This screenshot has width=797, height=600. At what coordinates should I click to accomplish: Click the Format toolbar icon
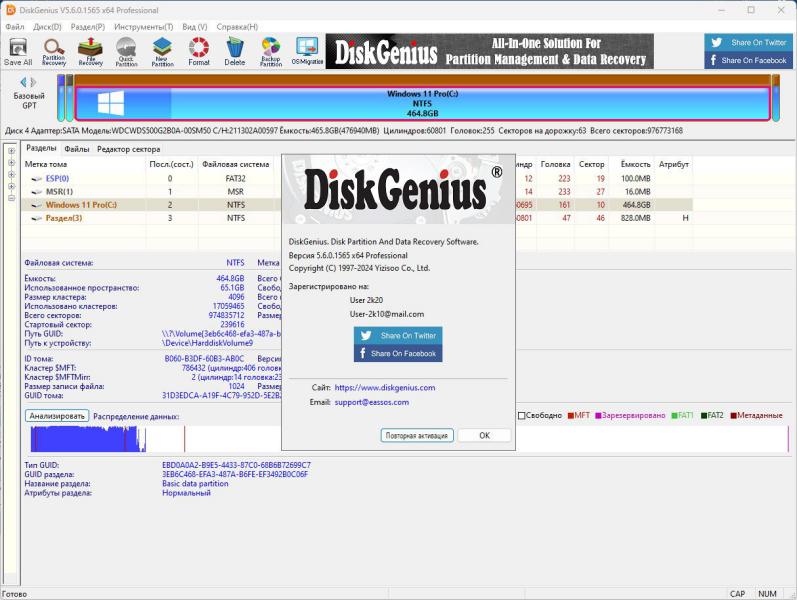pyautogui.click(x=199, y=52)
